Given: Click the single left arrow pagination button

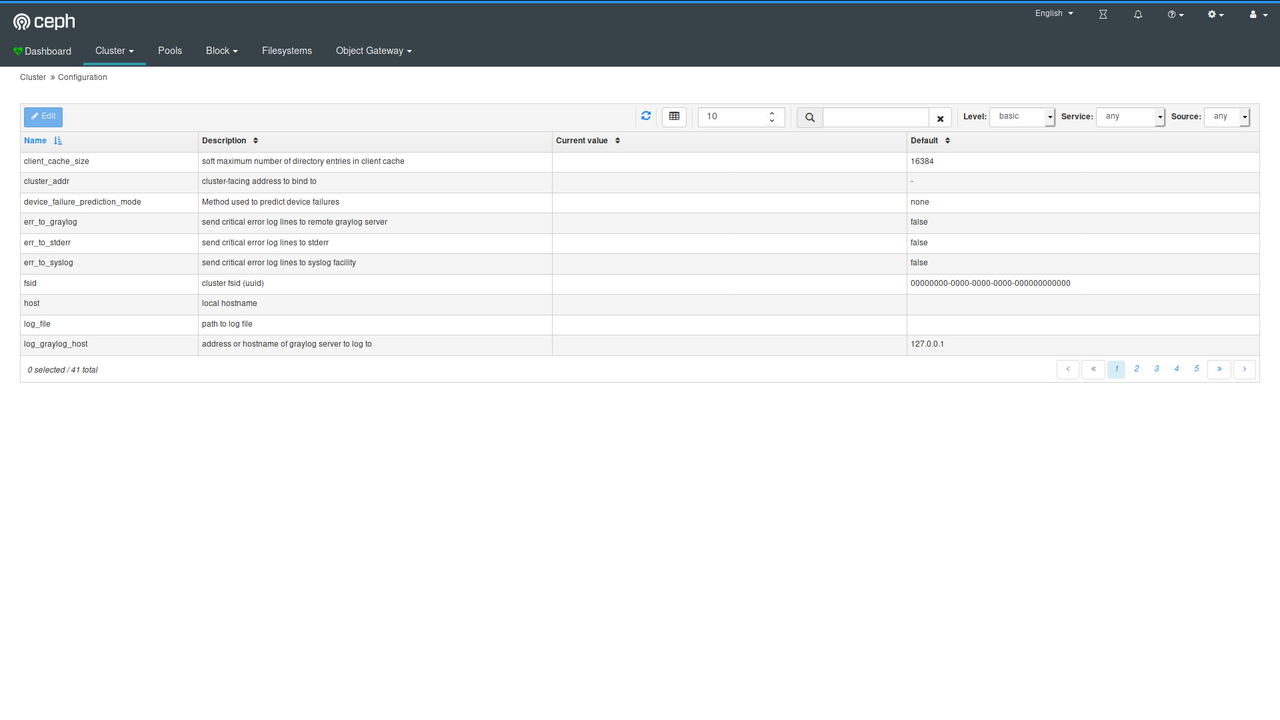Looking at the screenshot, I should coord(1068,369).
